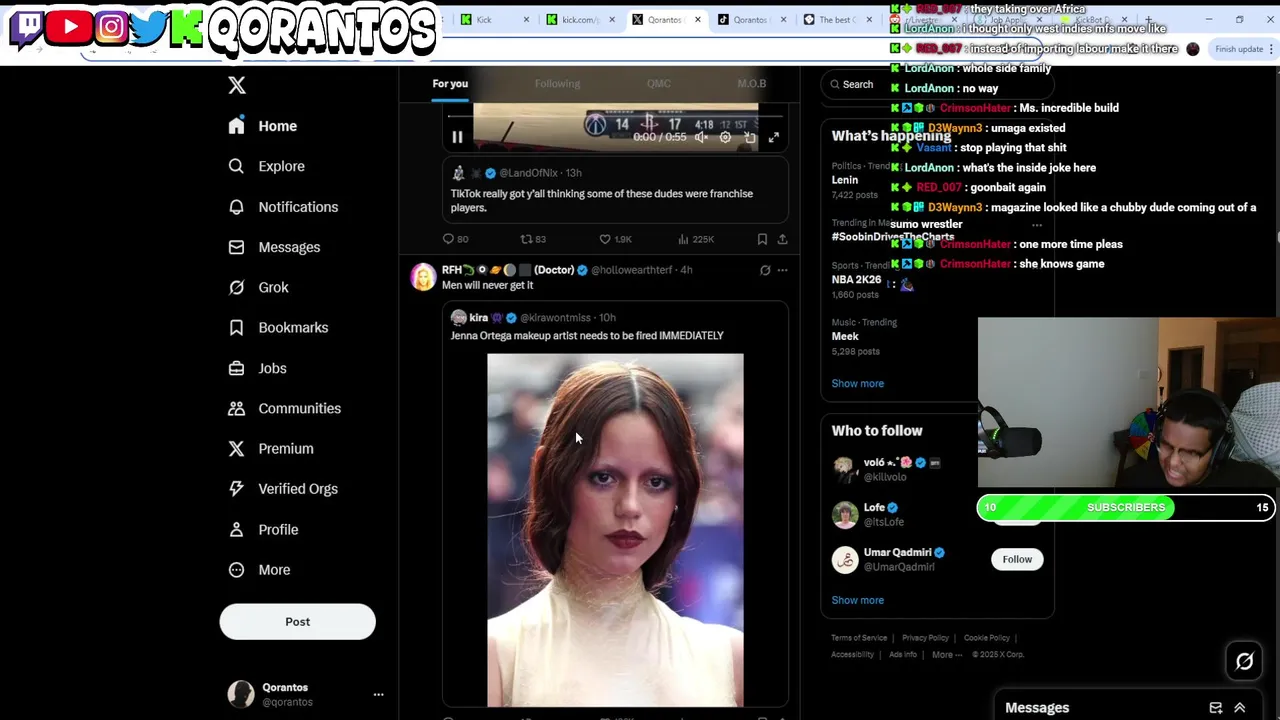Expand the Messages drawer

(1240, 708)
